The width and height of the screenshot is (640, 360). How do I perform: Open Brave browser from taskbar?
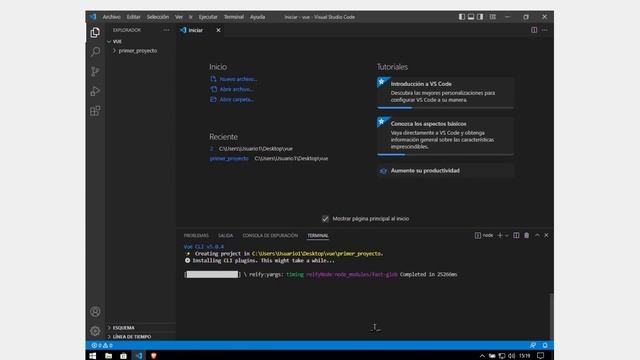153,356
